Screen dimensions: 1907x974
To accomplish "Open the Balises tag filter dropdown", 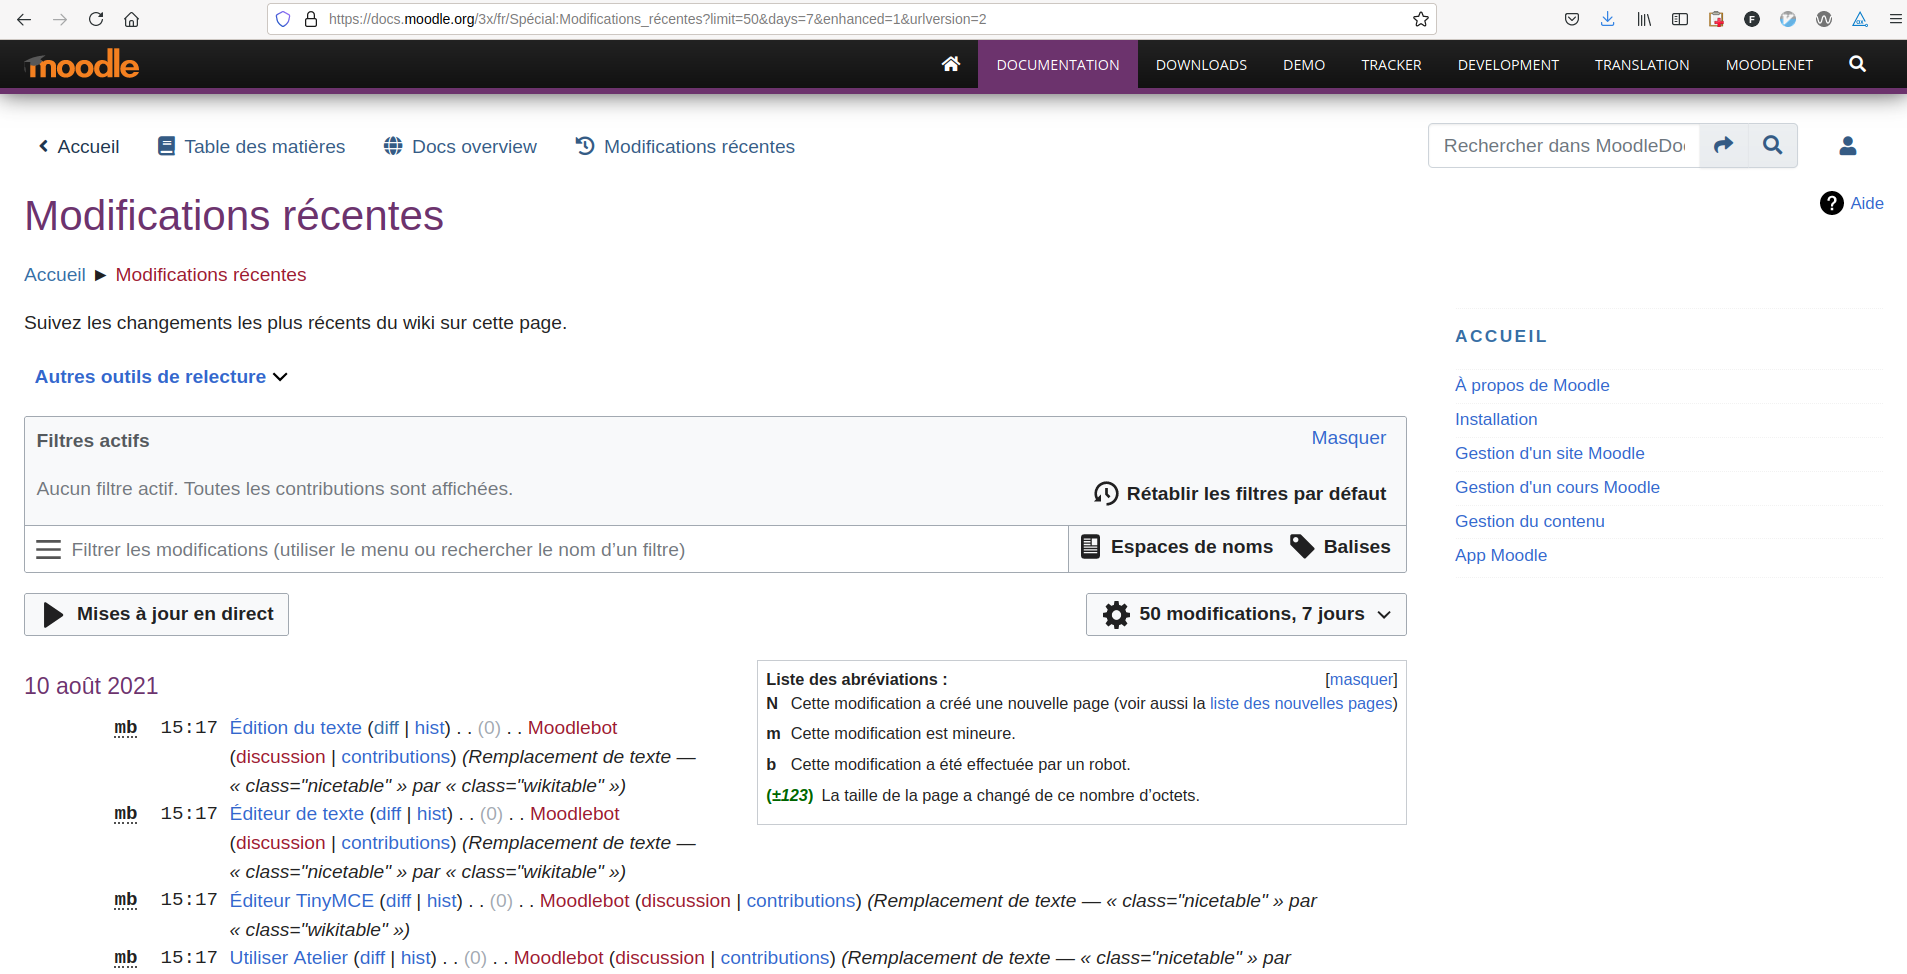I will (x=1340, y=547).
